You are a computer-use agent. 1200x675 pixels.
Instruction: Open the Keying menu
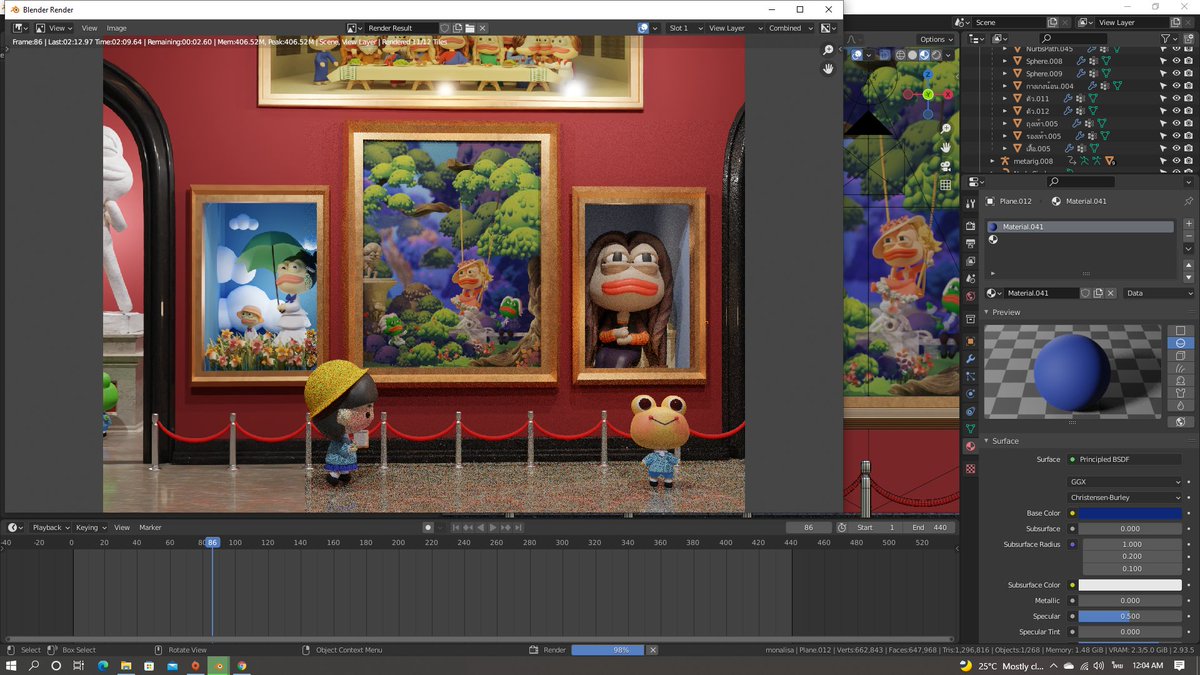[x=90, y=527]
